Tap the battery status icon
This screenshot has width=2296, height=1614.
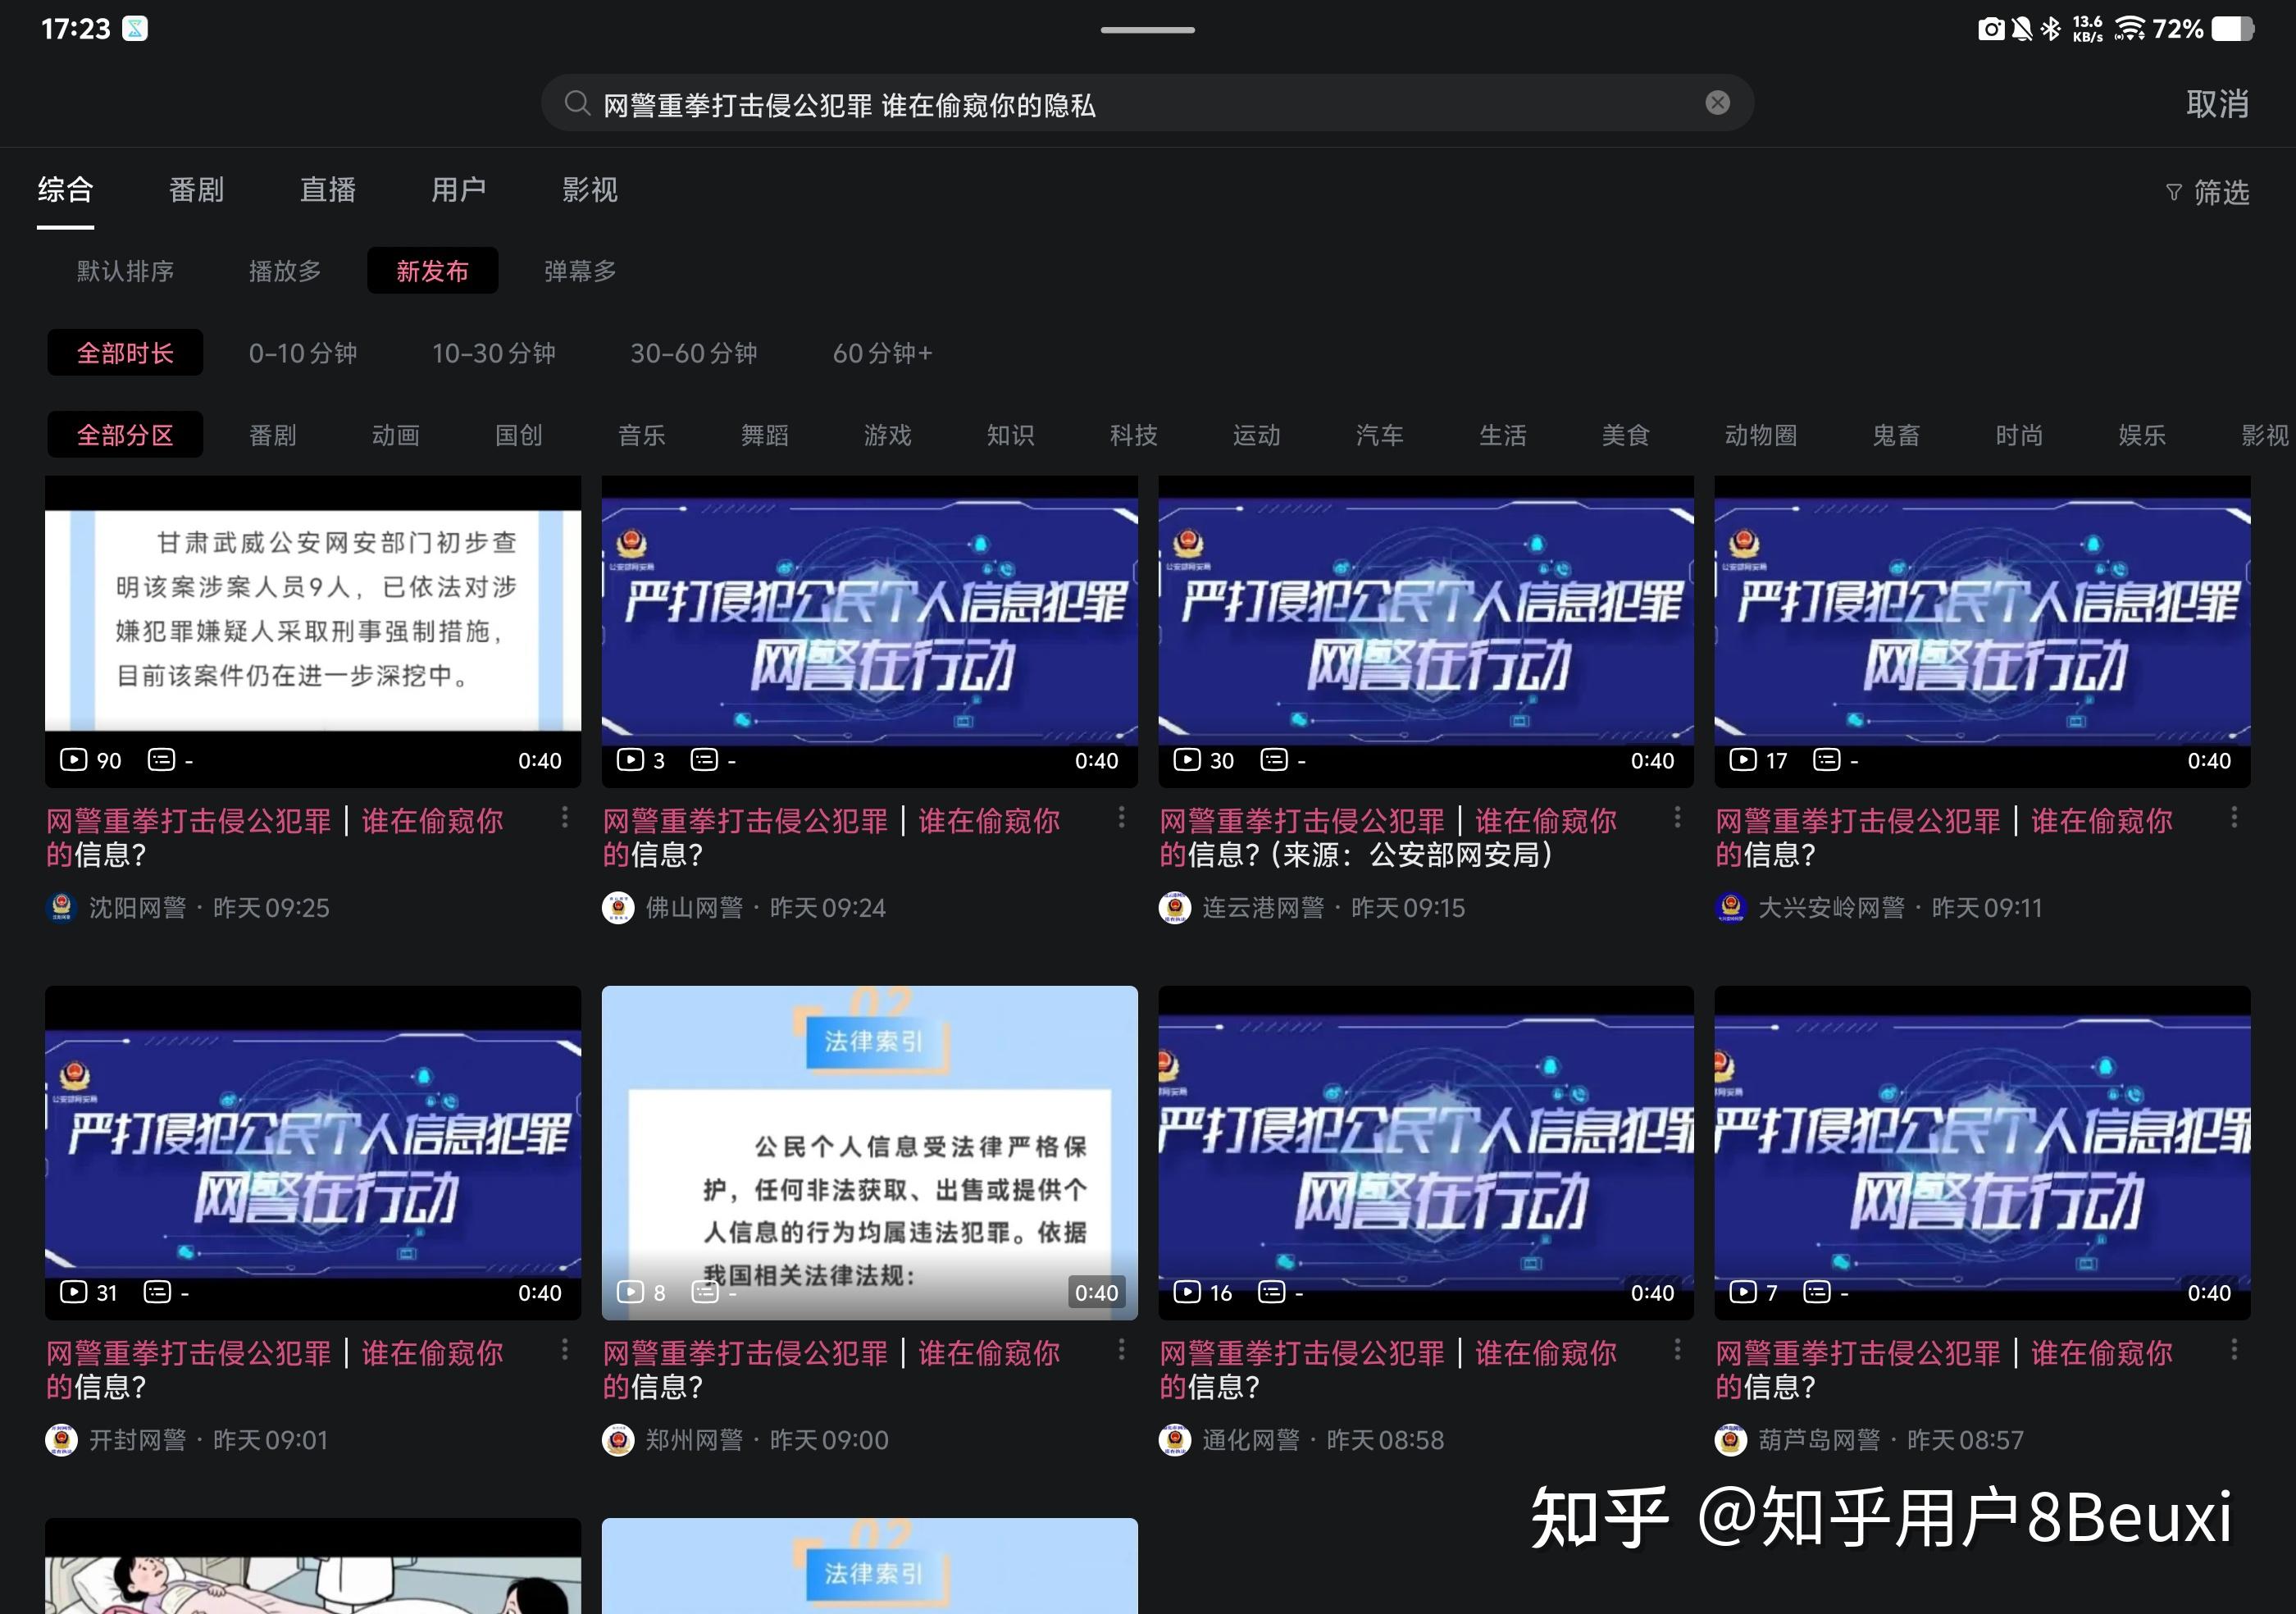click(2232, 28)
